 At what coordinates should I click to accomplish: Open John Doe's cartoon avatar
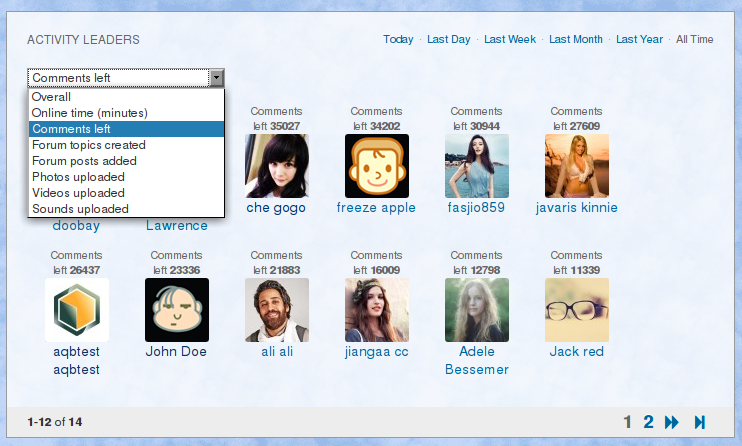pos(177,310)
